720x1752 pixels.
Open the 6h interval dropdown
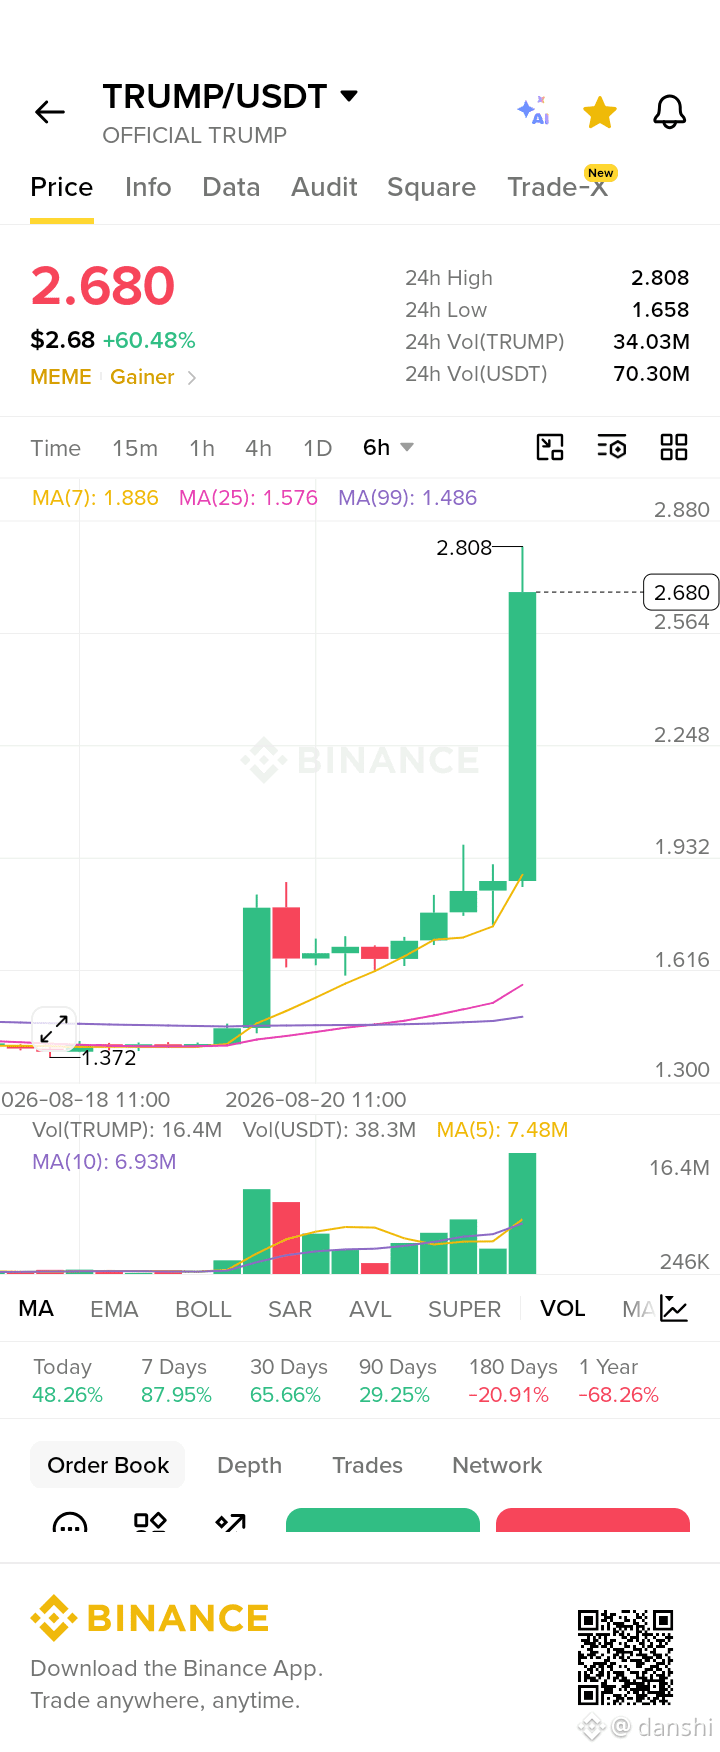point(388,447)
